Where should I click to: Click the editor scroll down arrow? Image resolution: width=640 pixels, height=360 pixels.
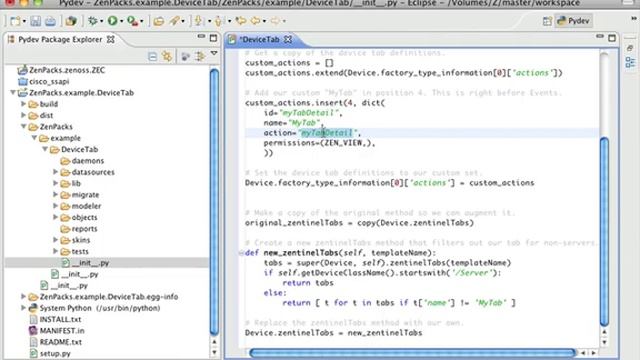pos(604,342)
